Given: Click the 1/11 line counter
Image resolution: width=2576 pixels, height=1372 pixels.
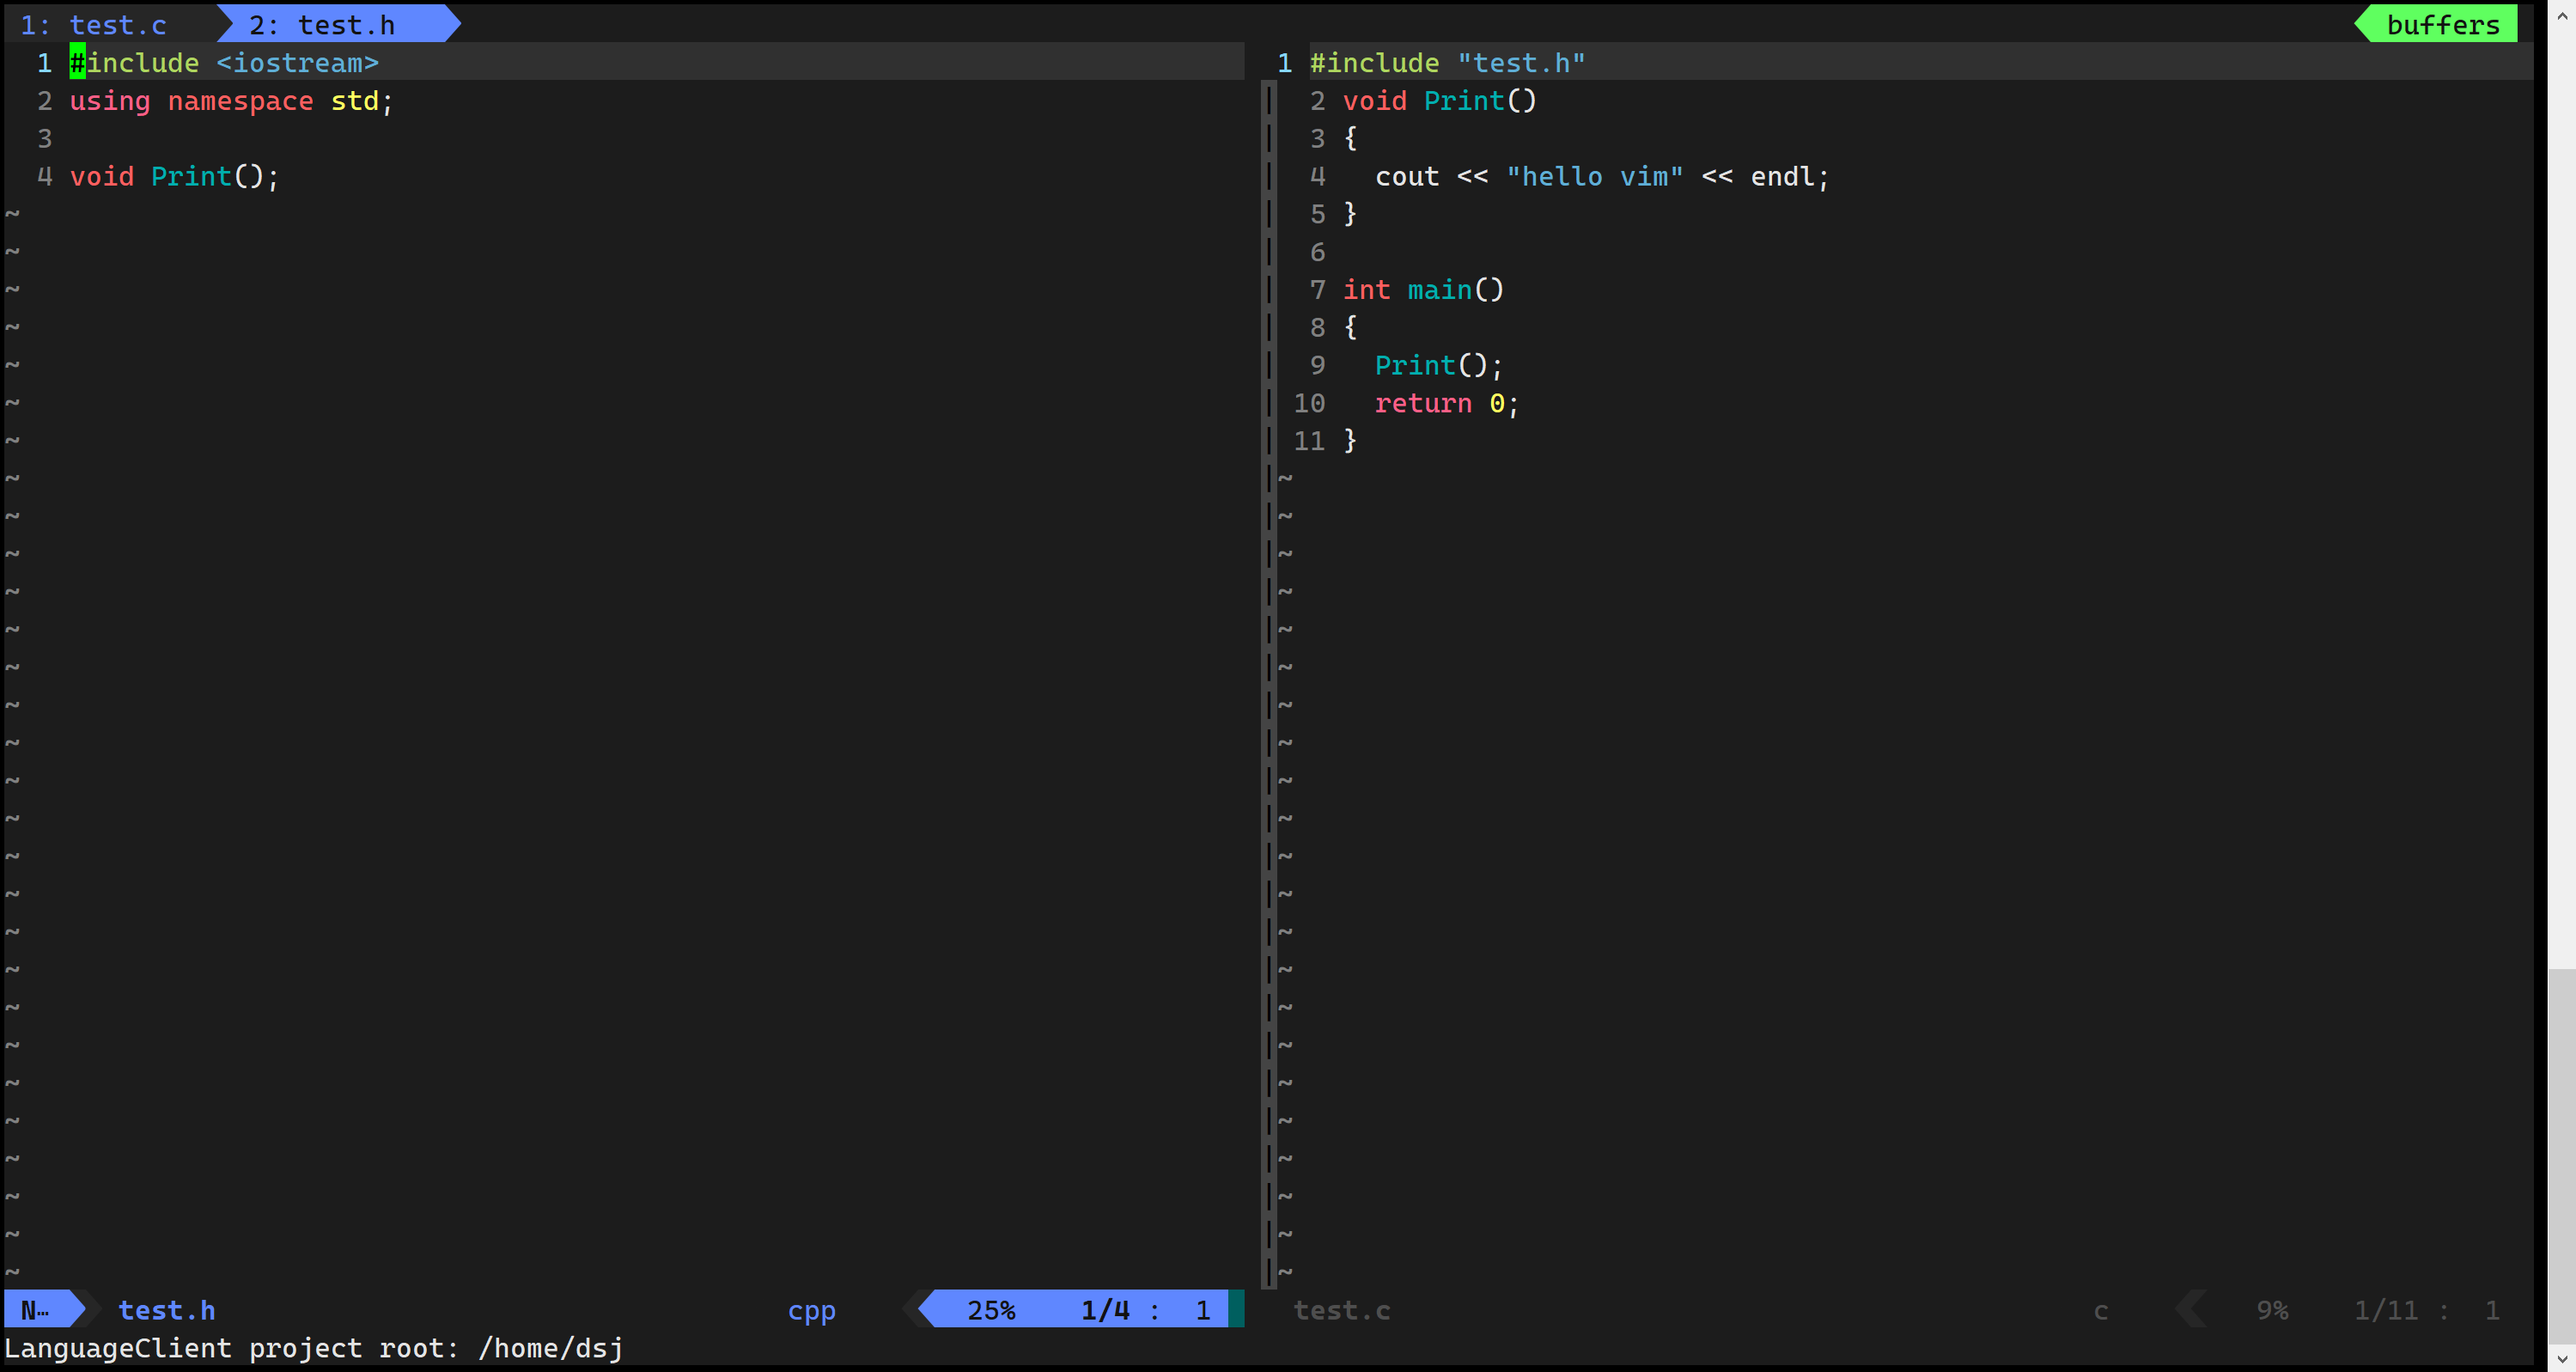Looking at the screenshot, I should click(2386, 1310).
